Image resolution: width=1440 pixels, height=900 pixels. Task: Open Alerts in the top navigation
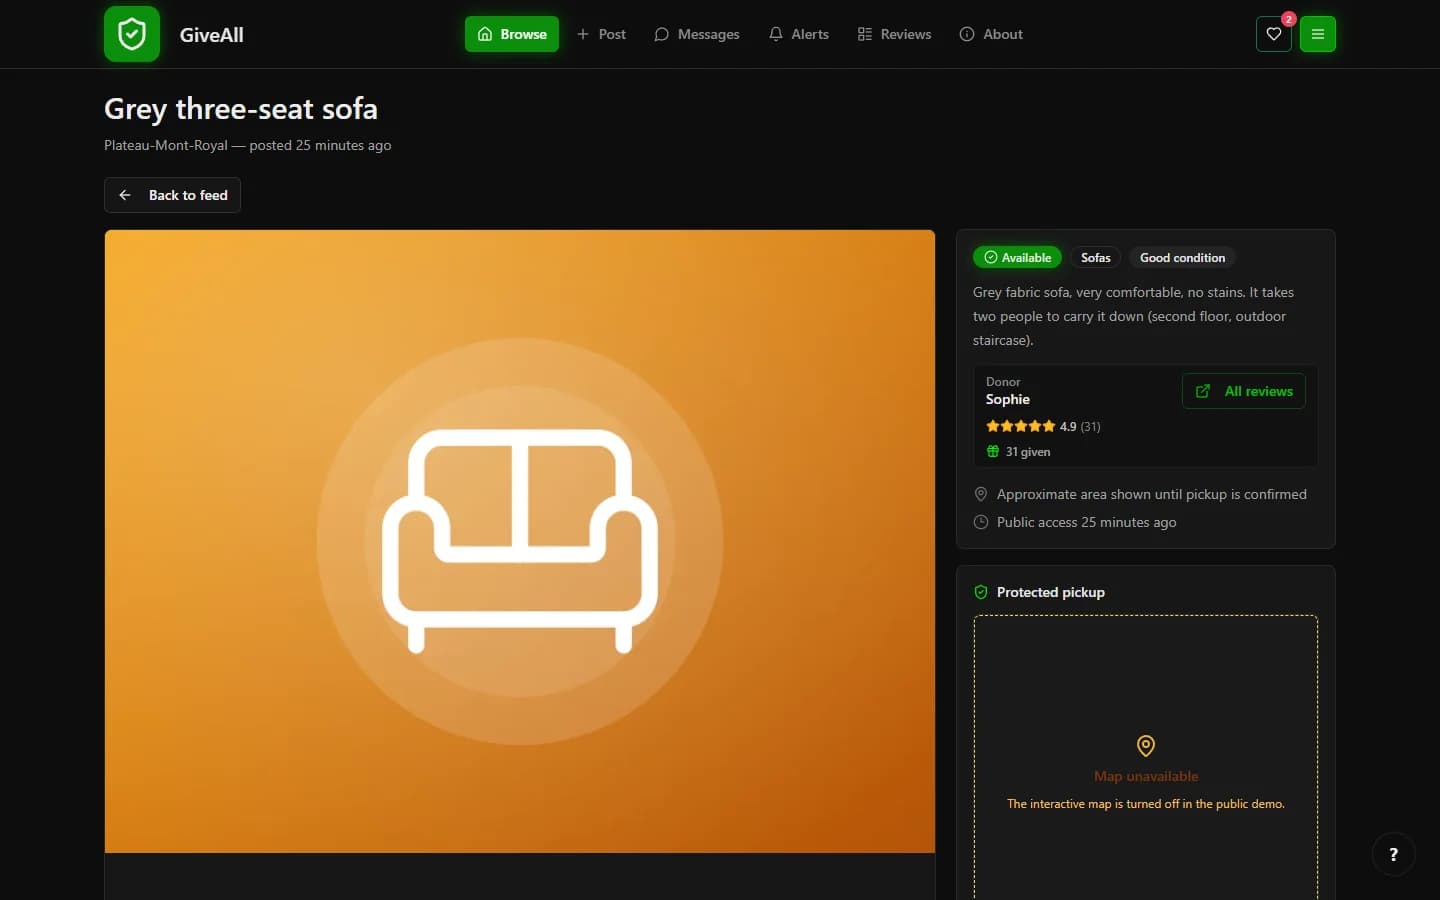point(799,34)
